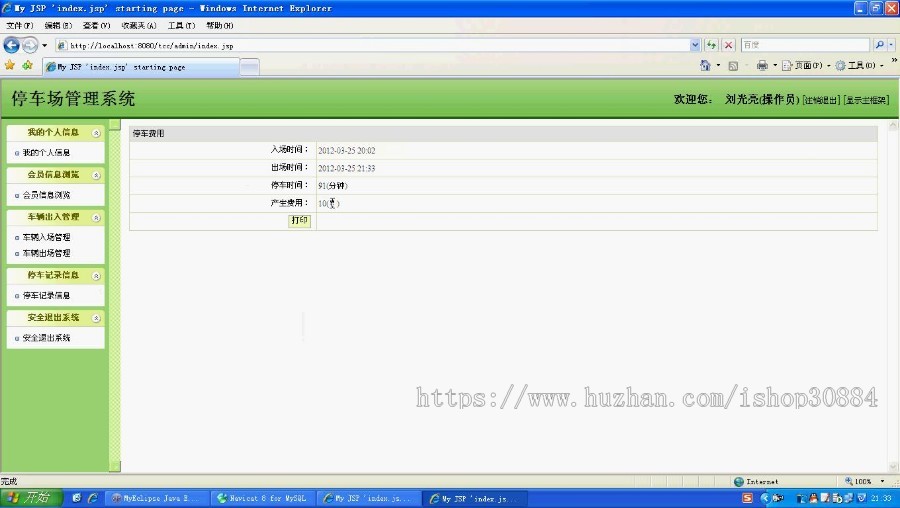
Task: Click the RSS feeds icon
Action: coord(733,66)
